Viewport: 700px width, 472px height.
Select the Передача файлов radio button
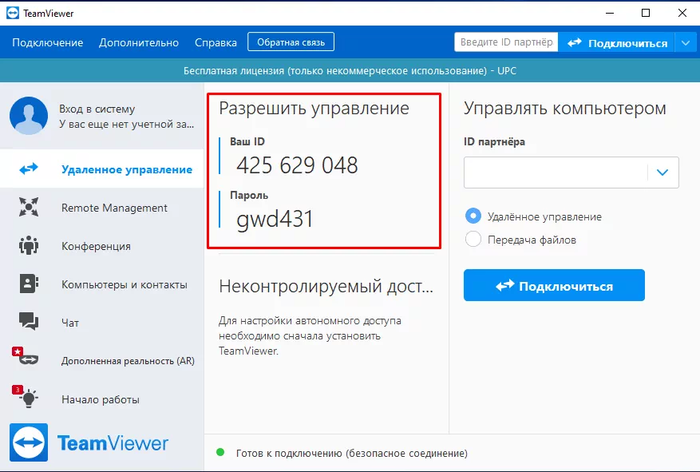474,239
